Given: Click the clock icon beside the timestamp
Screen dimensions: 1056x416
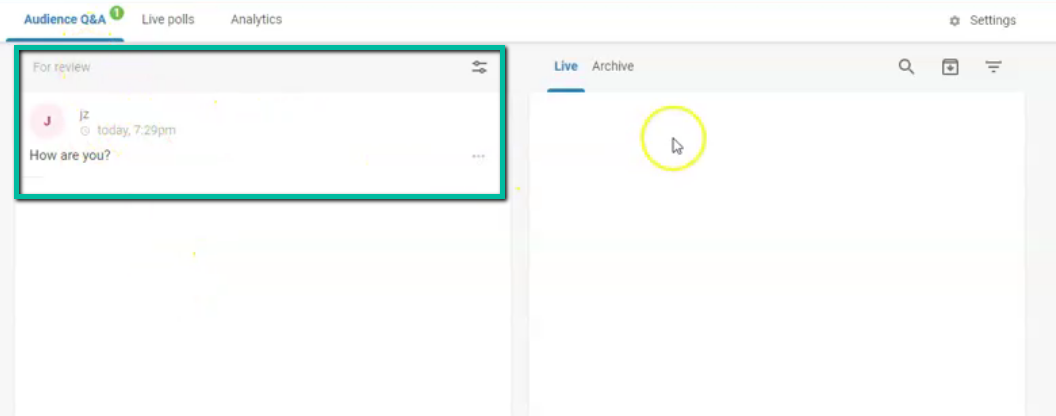Looking at the screenshot, I should [x=85, y=131].
